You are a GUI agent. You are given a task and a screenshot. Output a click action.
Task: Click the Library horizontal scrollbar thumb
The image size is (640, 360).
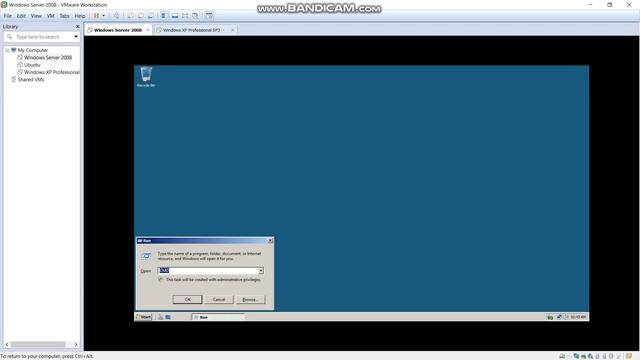coord(38,344)
